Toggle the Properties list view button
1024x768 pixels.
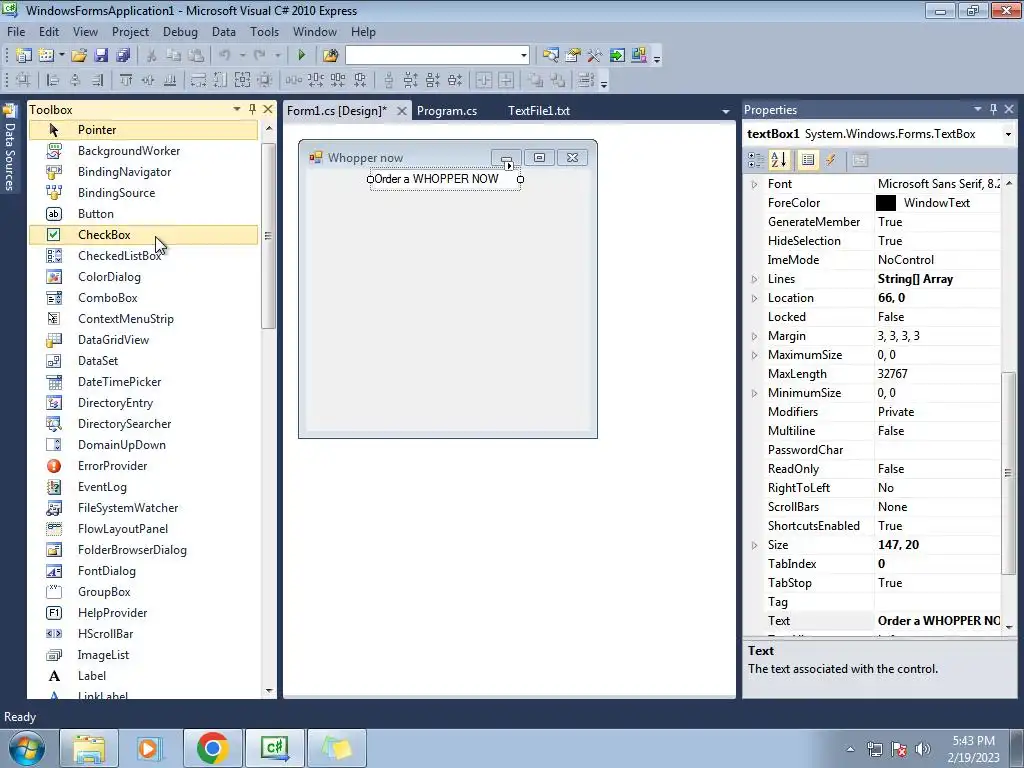[808, 160]
